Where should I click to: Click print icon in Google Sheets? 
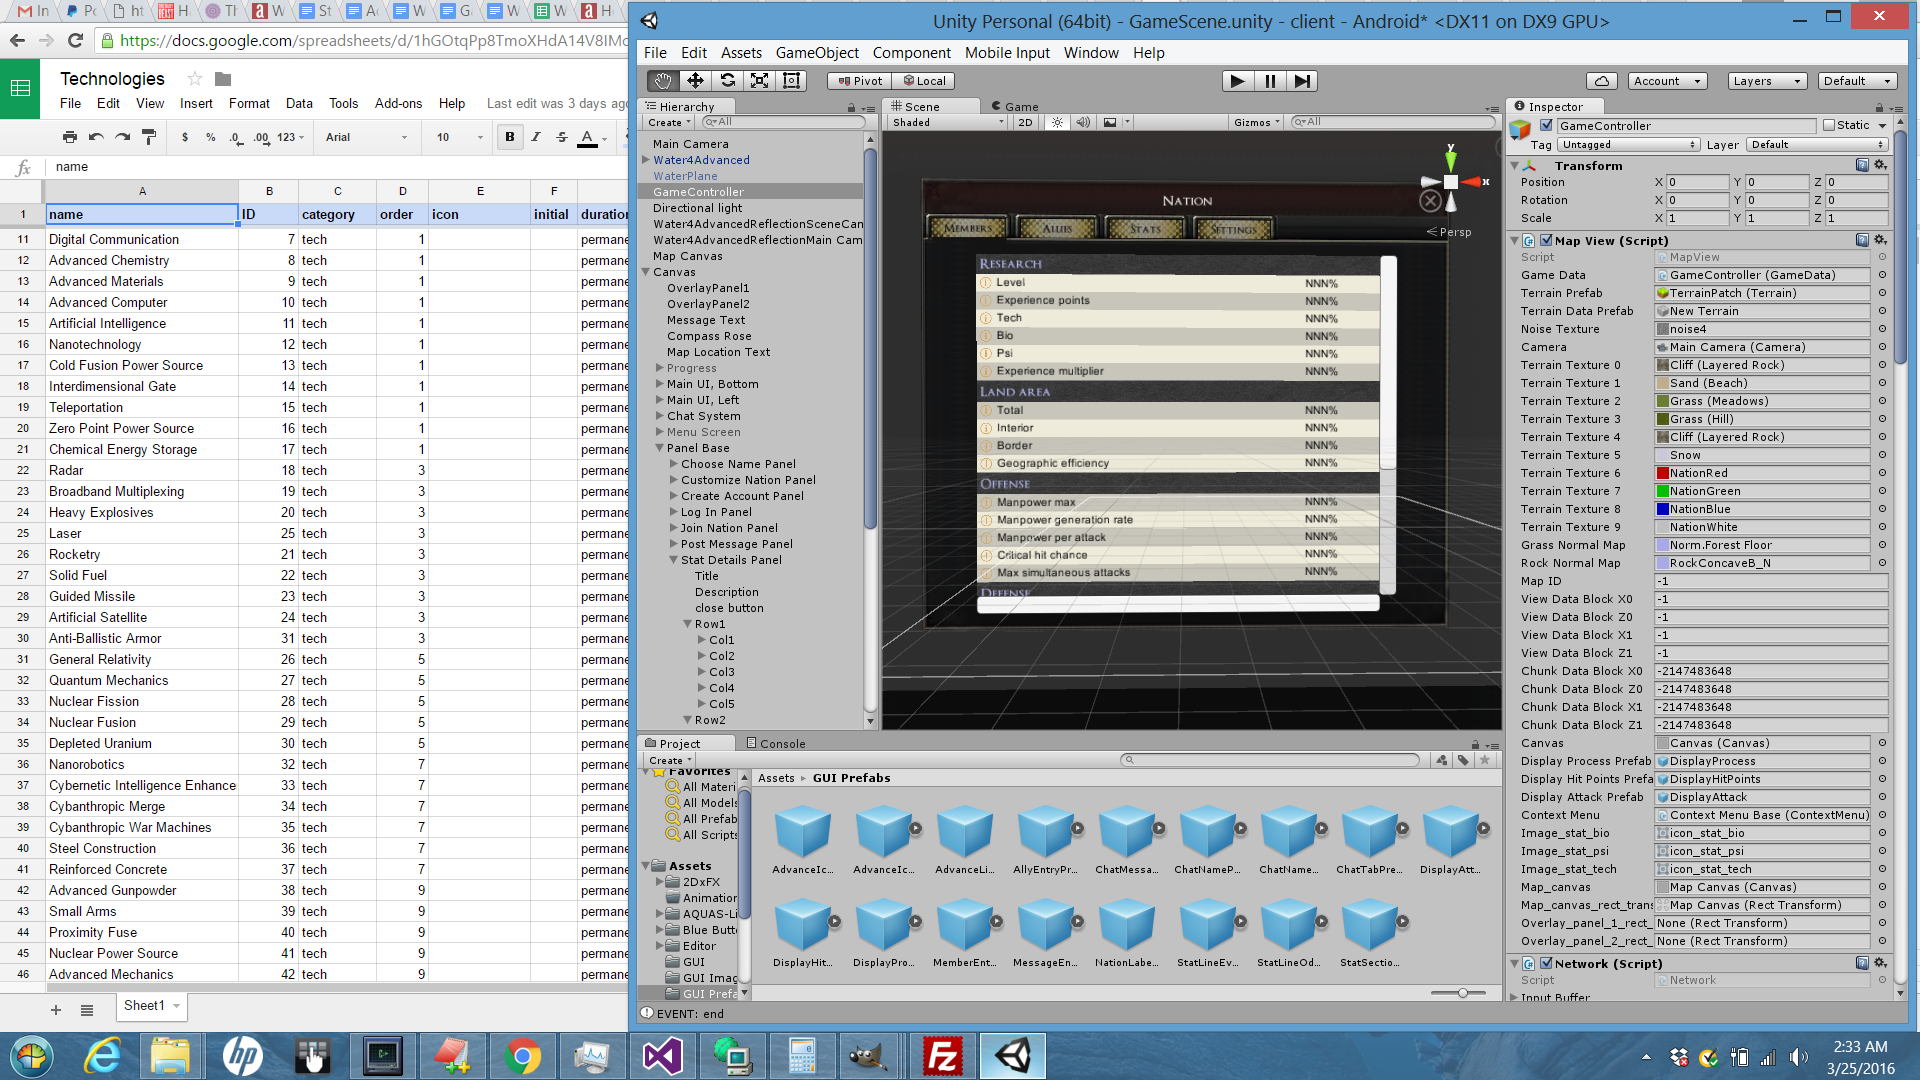click(x=69, y=137)
